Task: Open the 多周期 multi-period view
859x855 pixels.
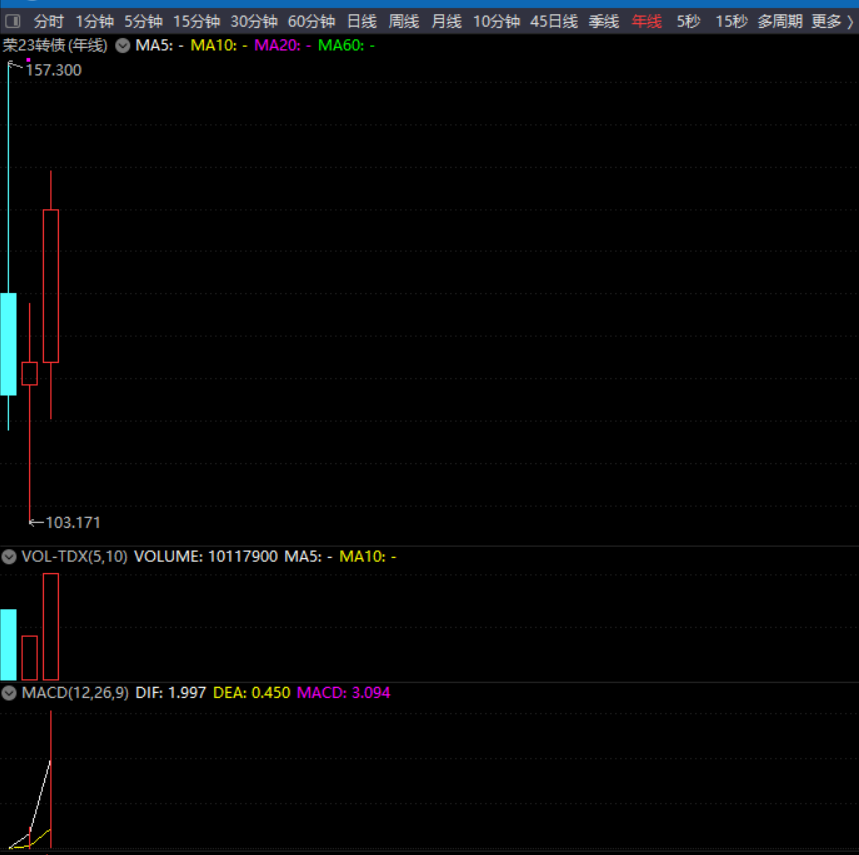Action: [780, 22]
